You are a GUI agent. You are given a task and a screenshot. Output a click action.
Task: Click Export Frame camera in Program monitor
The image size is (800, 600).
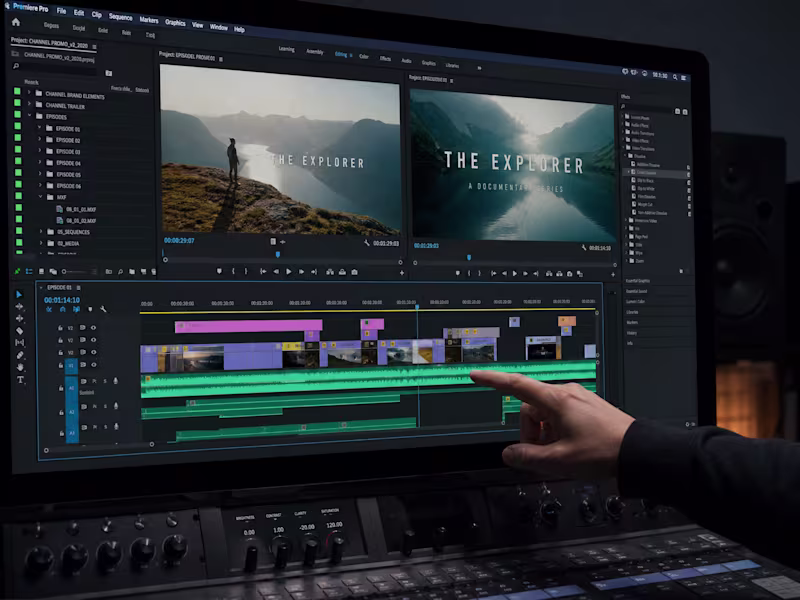[569, 274]
